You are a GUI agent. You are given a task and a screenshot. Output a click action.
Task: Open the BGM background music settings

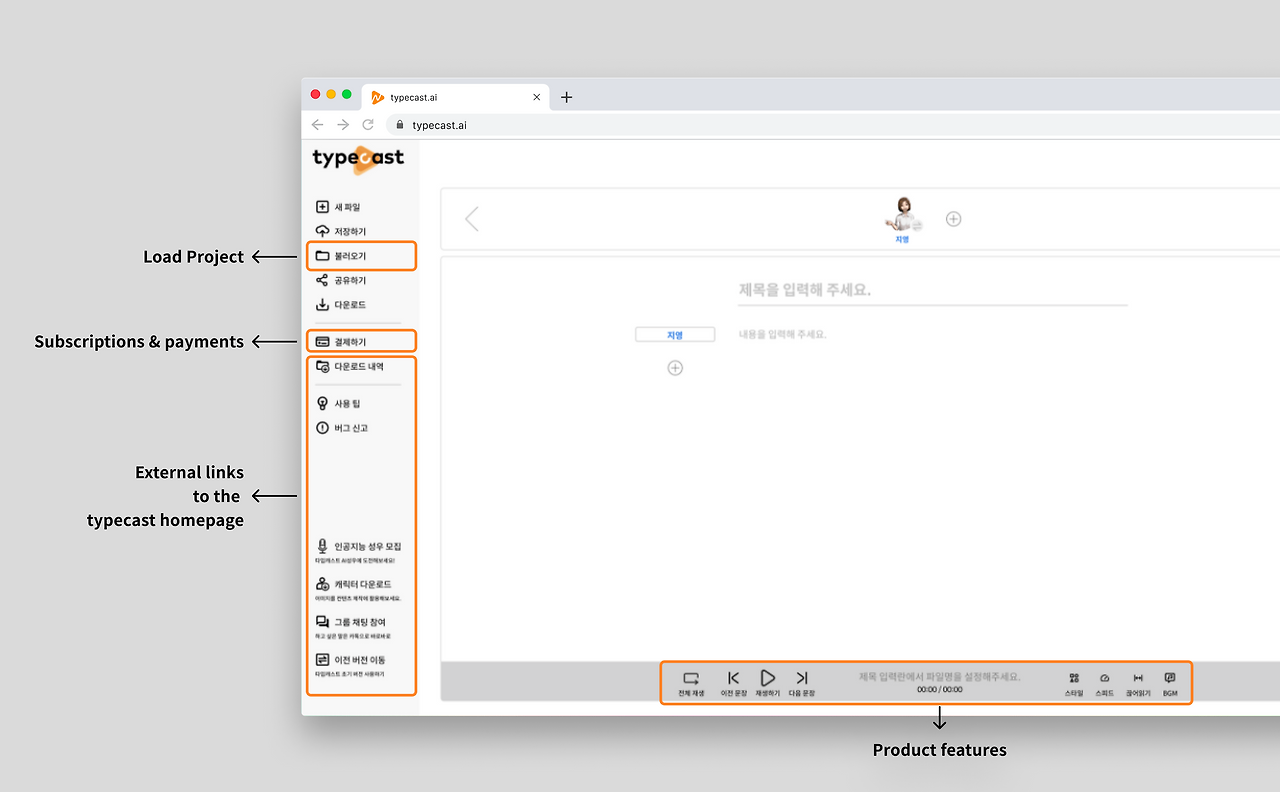click(1170, 684)
